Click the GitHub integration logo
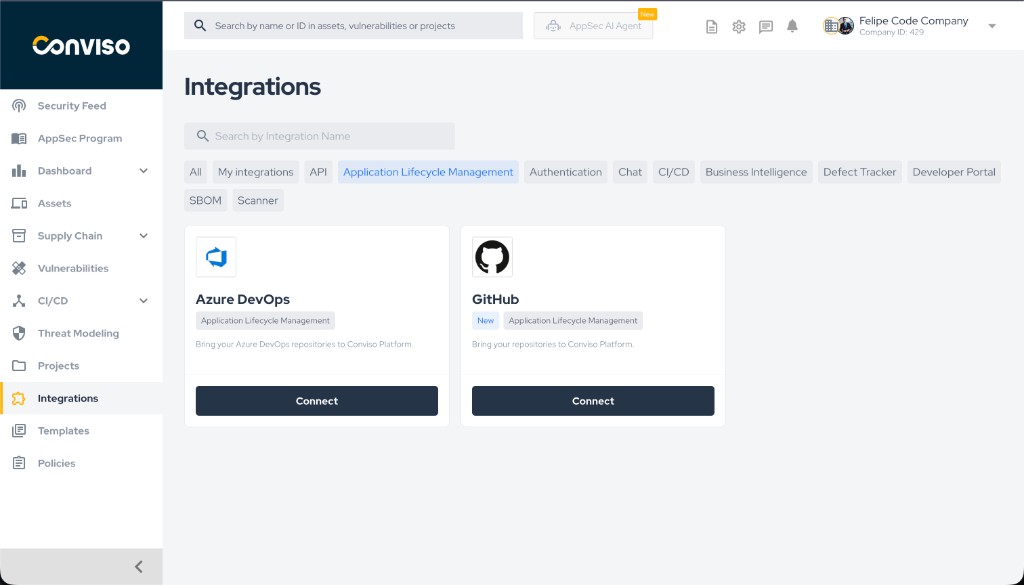Screen dimensions: 1024x585 point(492,256)
